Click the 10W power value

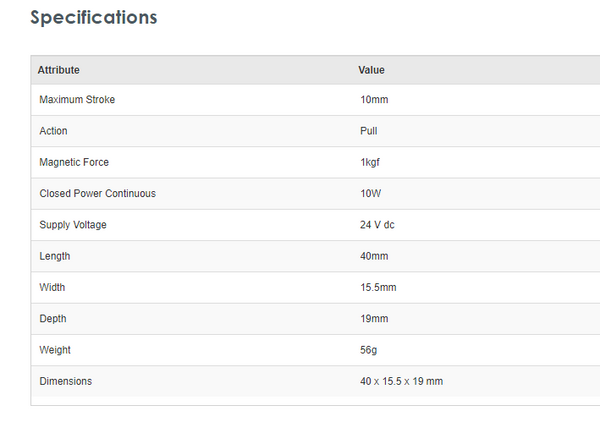tap(370, 193)
